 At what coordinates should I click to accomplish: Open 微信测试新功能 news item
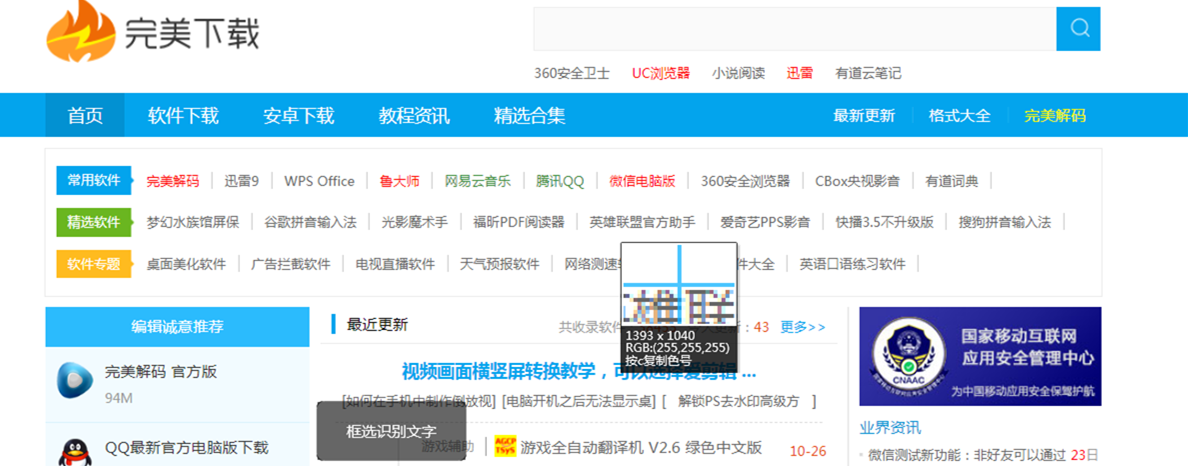(967, 455)
